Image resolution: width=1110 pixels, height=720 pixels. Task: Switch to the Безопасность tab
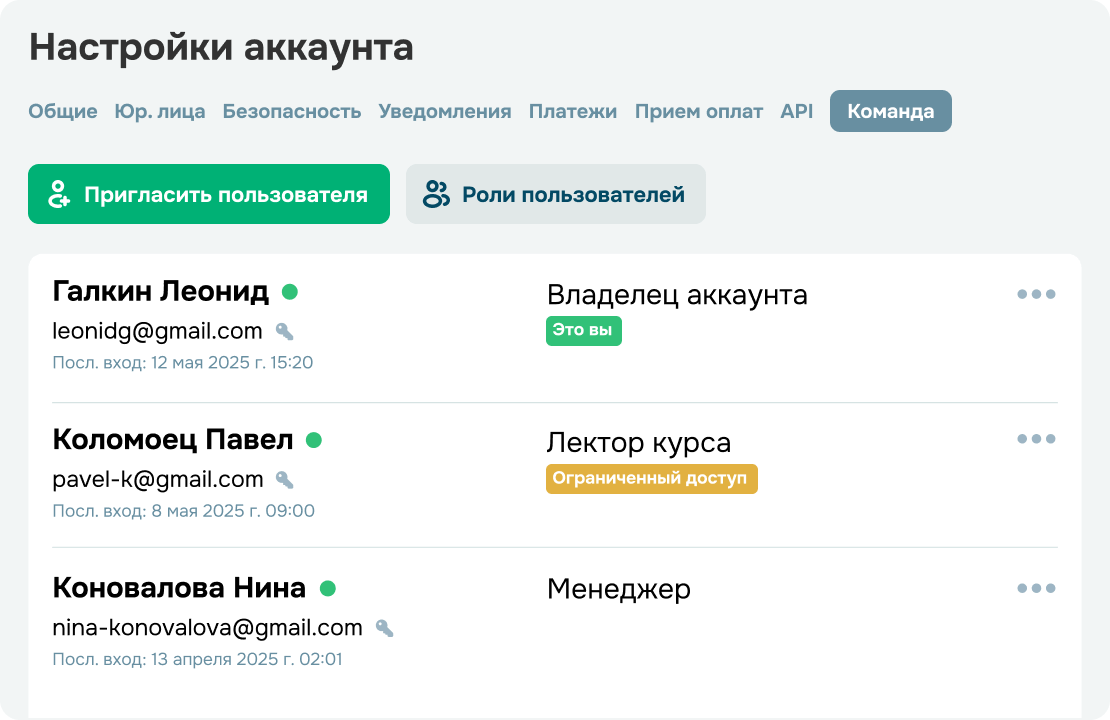point(292,111)
